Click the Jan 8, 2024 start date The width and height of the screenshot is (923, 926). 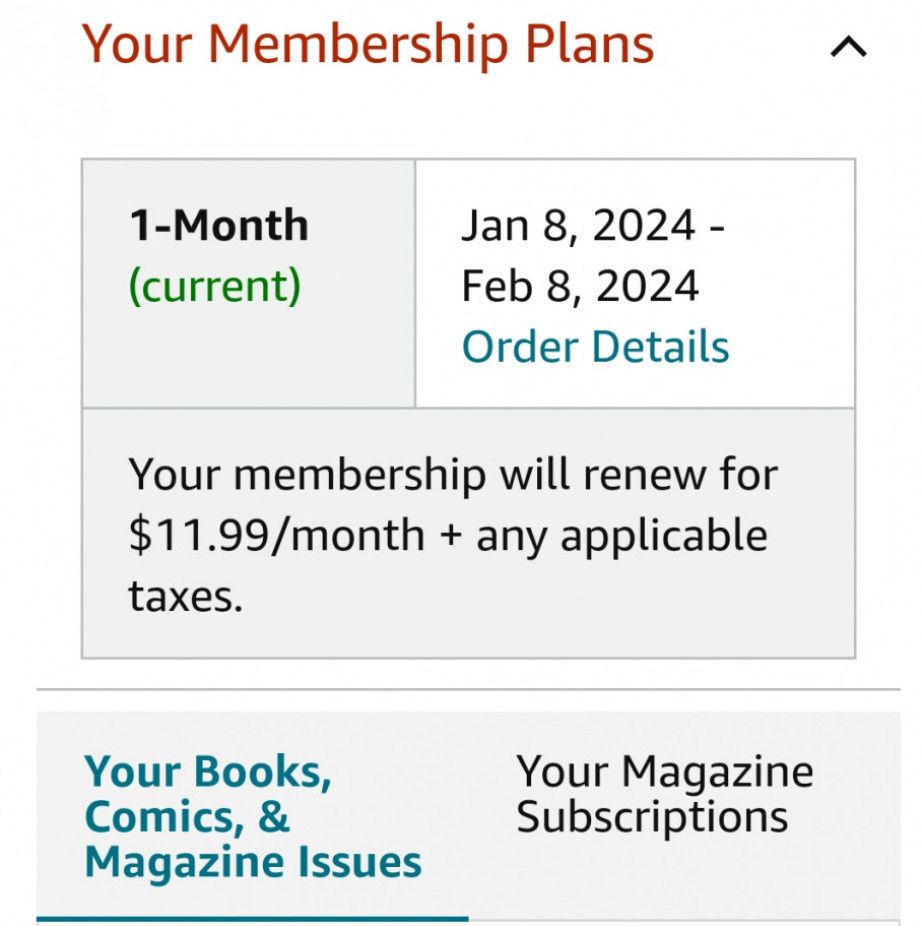pyautogui.click(x=580, y=226)
